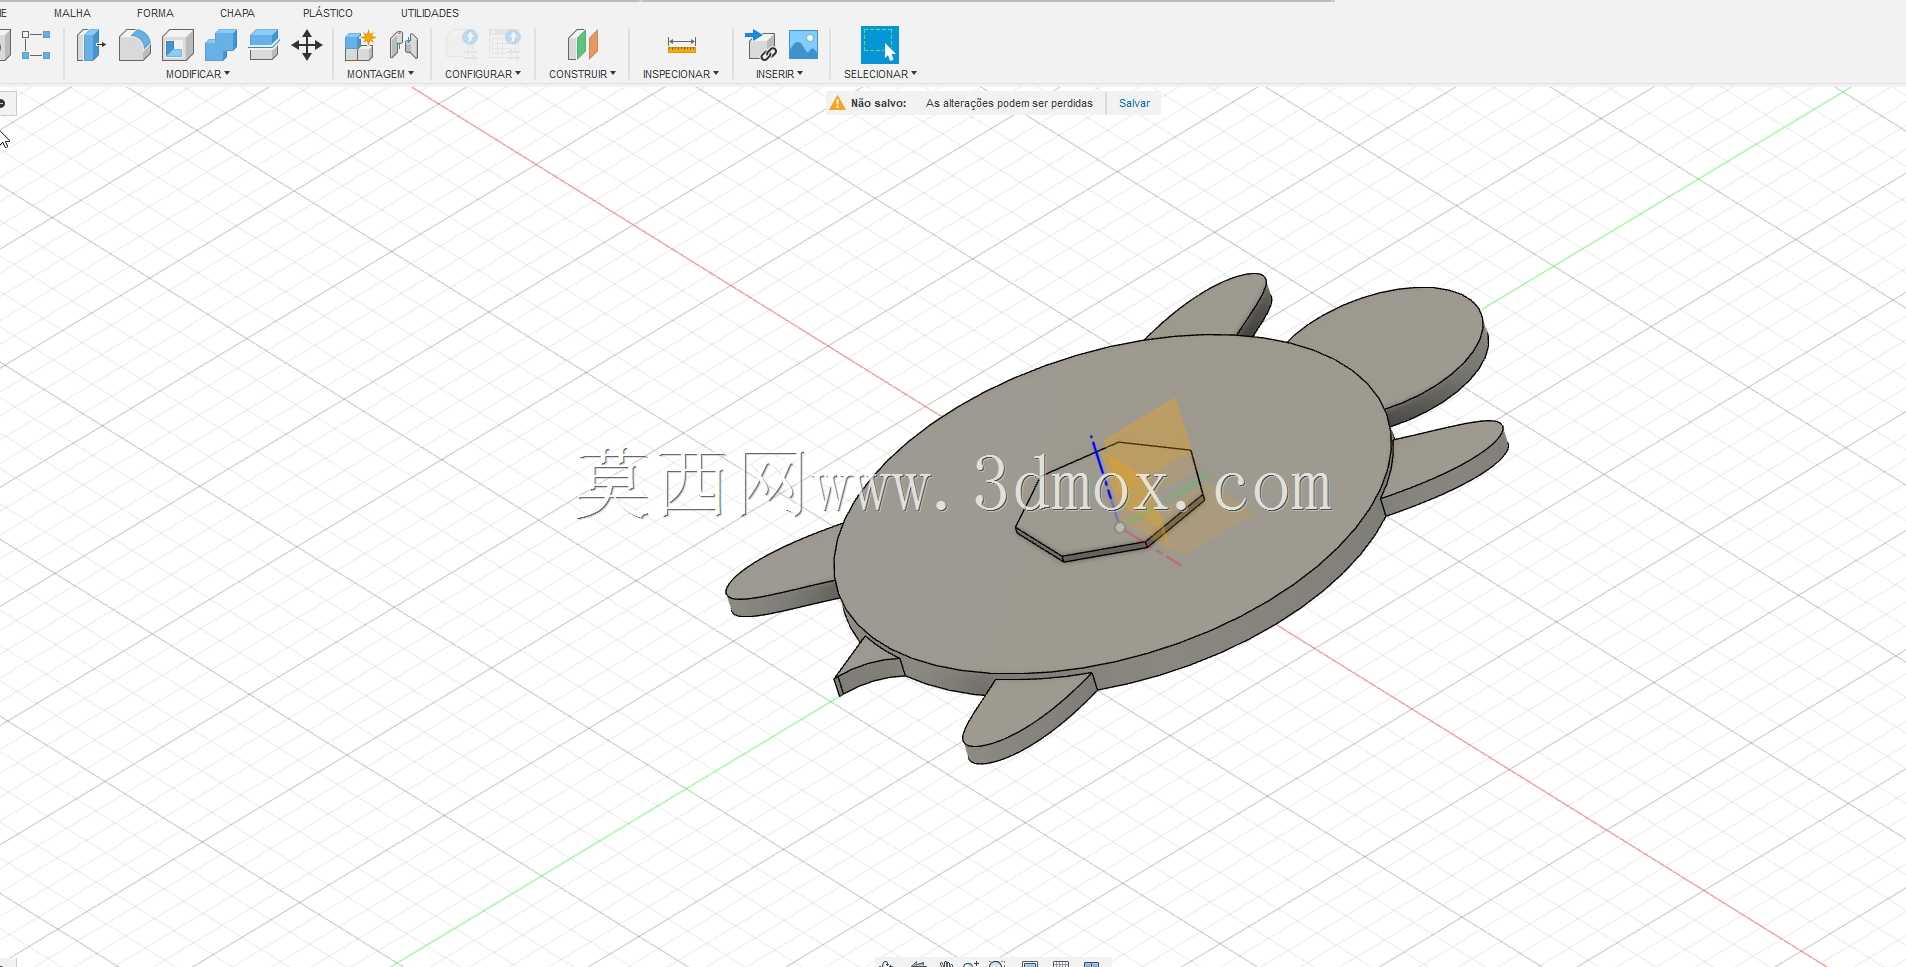Expand the CONFIGURAR dropdown
The width and height of the screenshot is (1906, 967).
pyautogui.click(x=483, y=74)
